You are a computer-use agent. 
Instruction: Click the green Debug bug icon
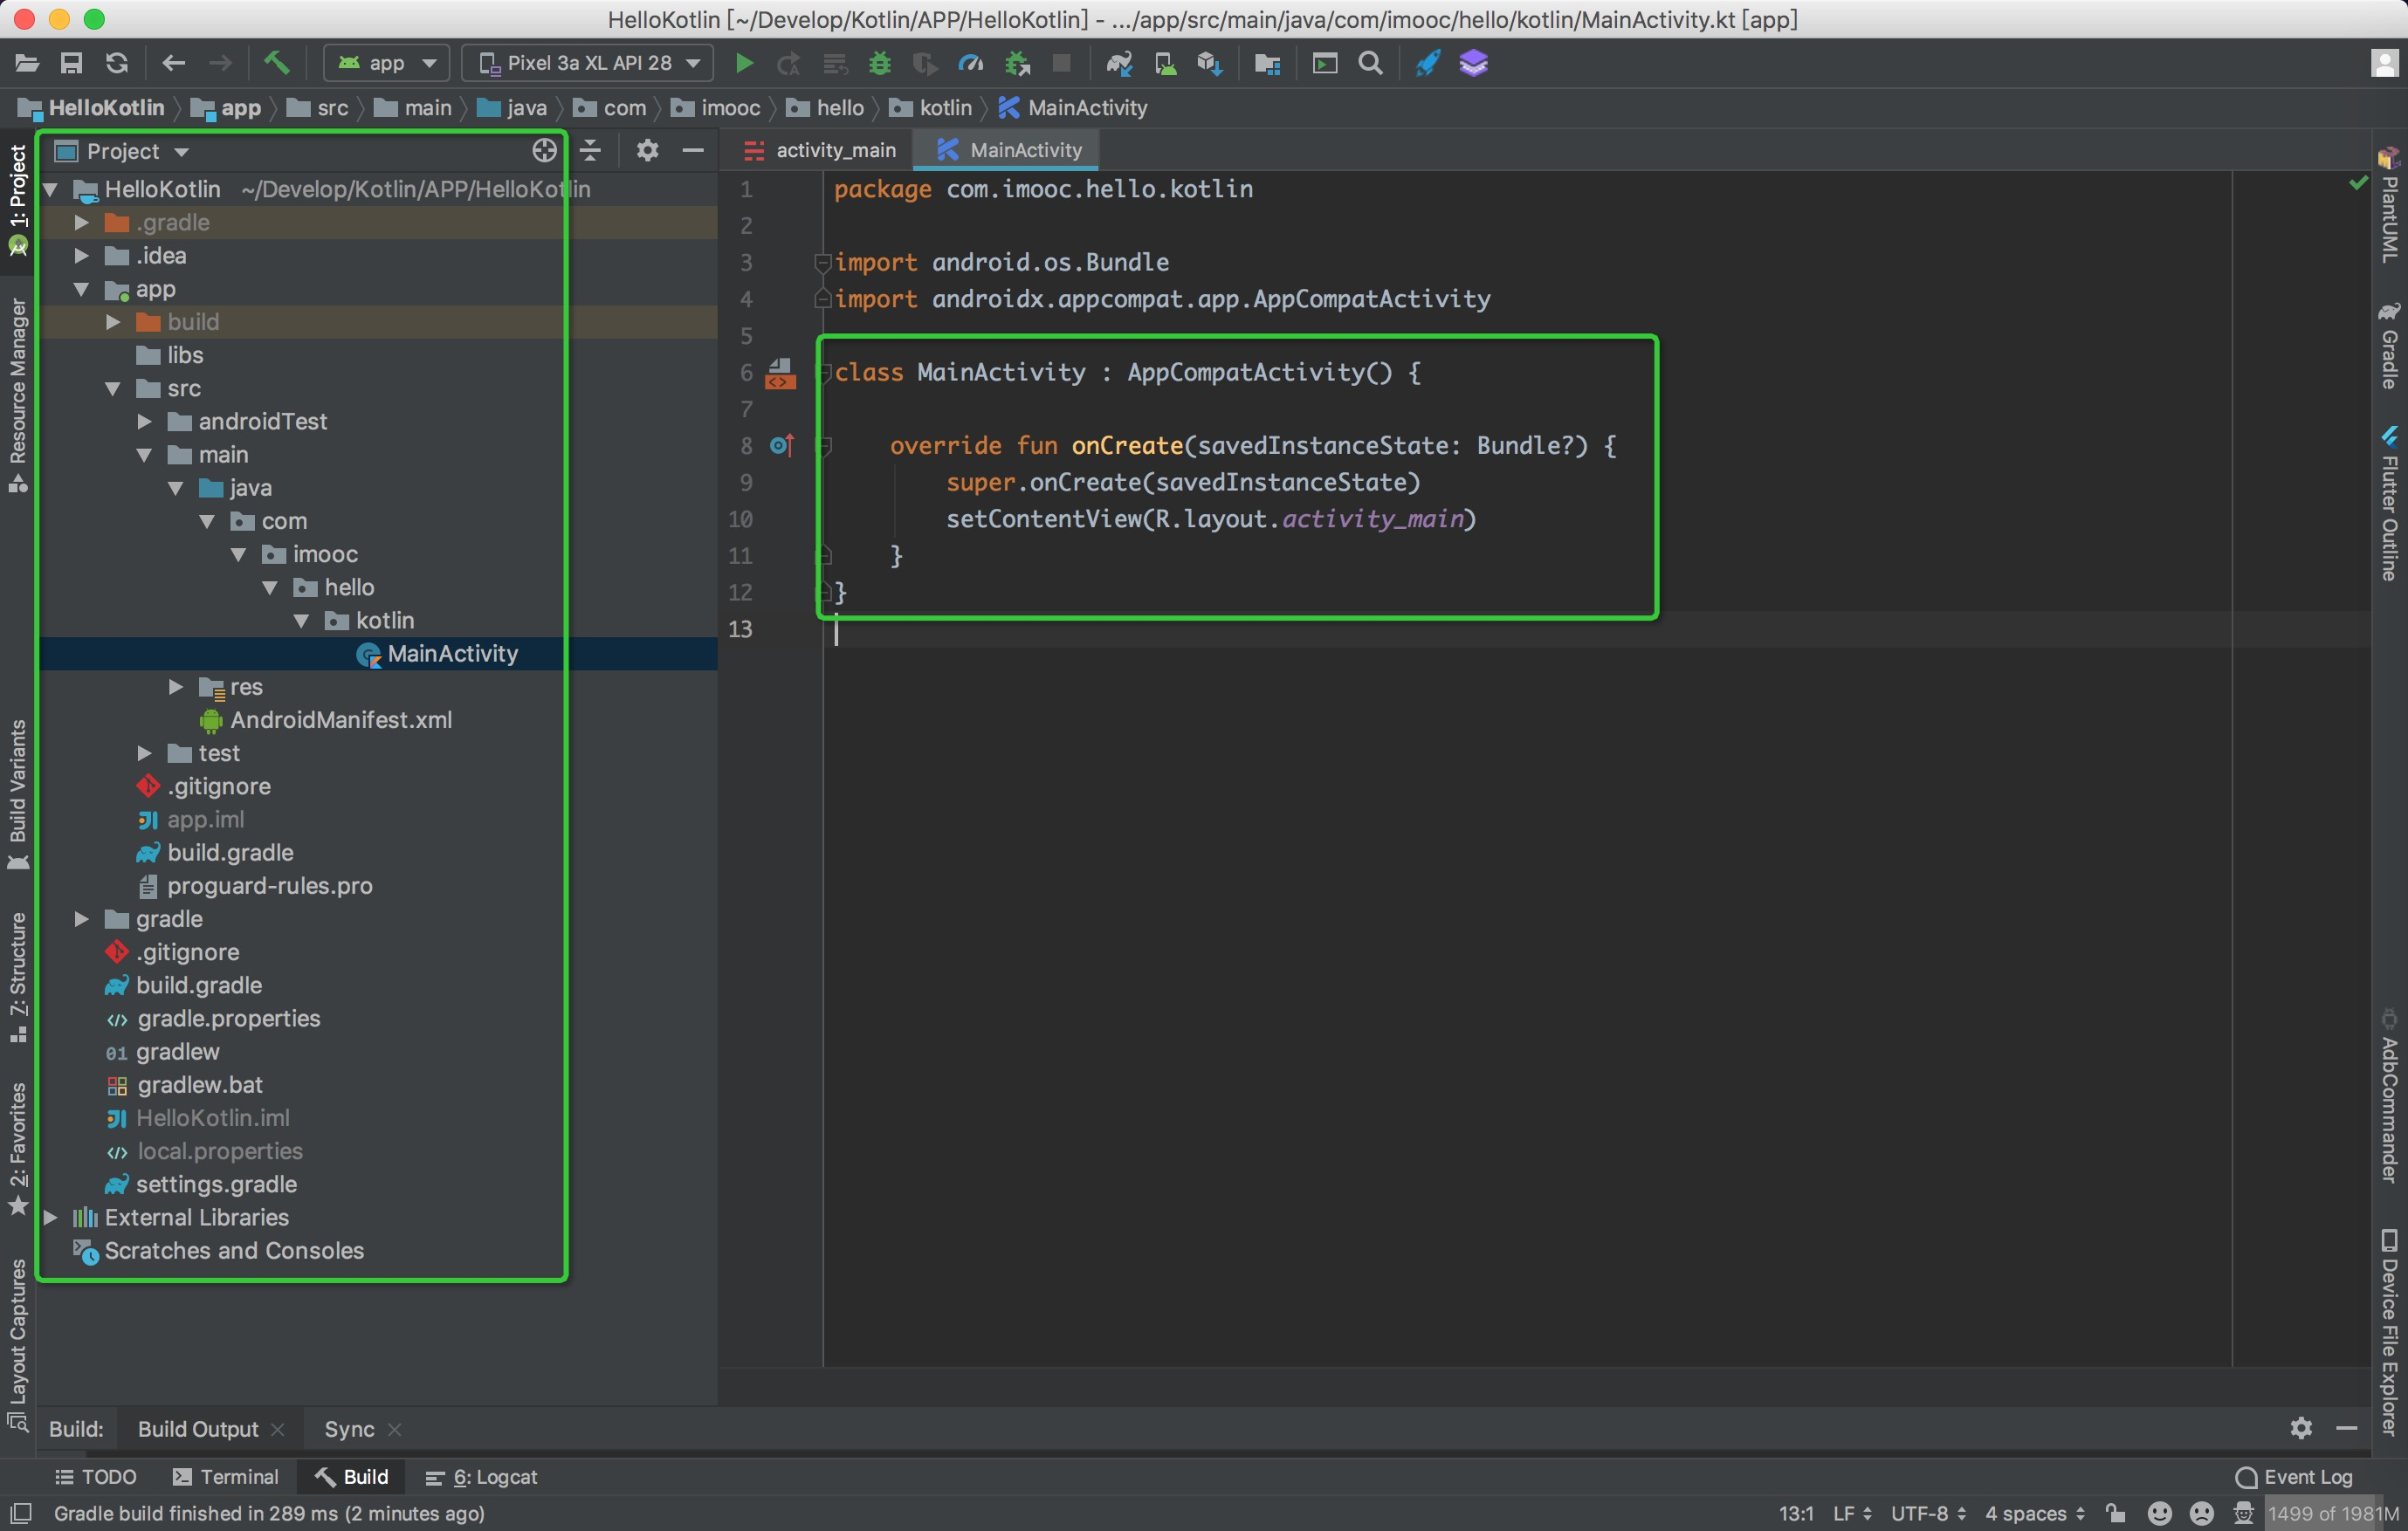(880, 64)
